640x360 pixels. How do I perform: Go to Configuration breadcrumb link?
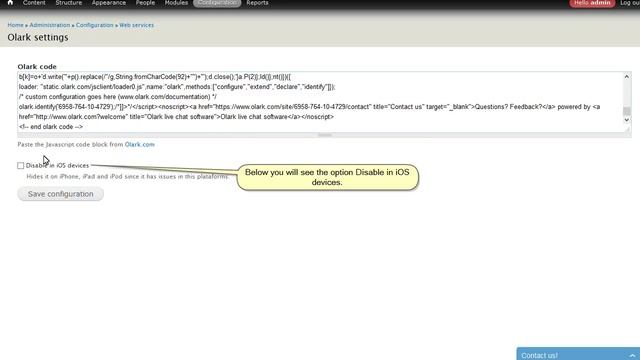(x=95, y=25)
